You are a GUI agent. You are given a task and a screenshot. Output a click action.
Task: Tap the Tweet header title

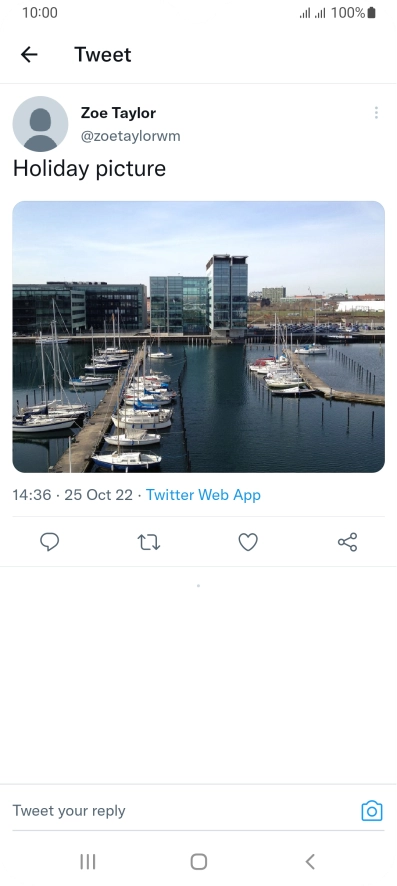(103, 54)
